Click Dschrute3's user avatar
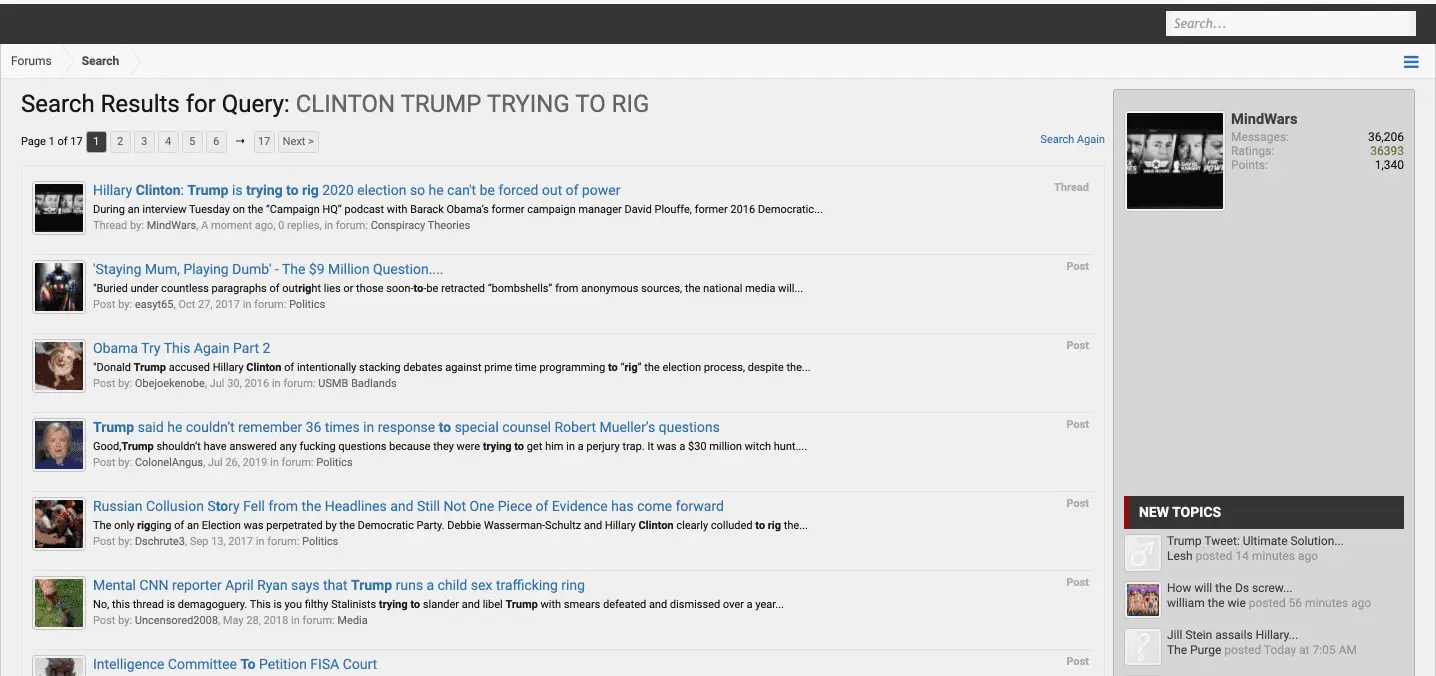This screenshot has height=676, width=1436. (x=59, y=524)
